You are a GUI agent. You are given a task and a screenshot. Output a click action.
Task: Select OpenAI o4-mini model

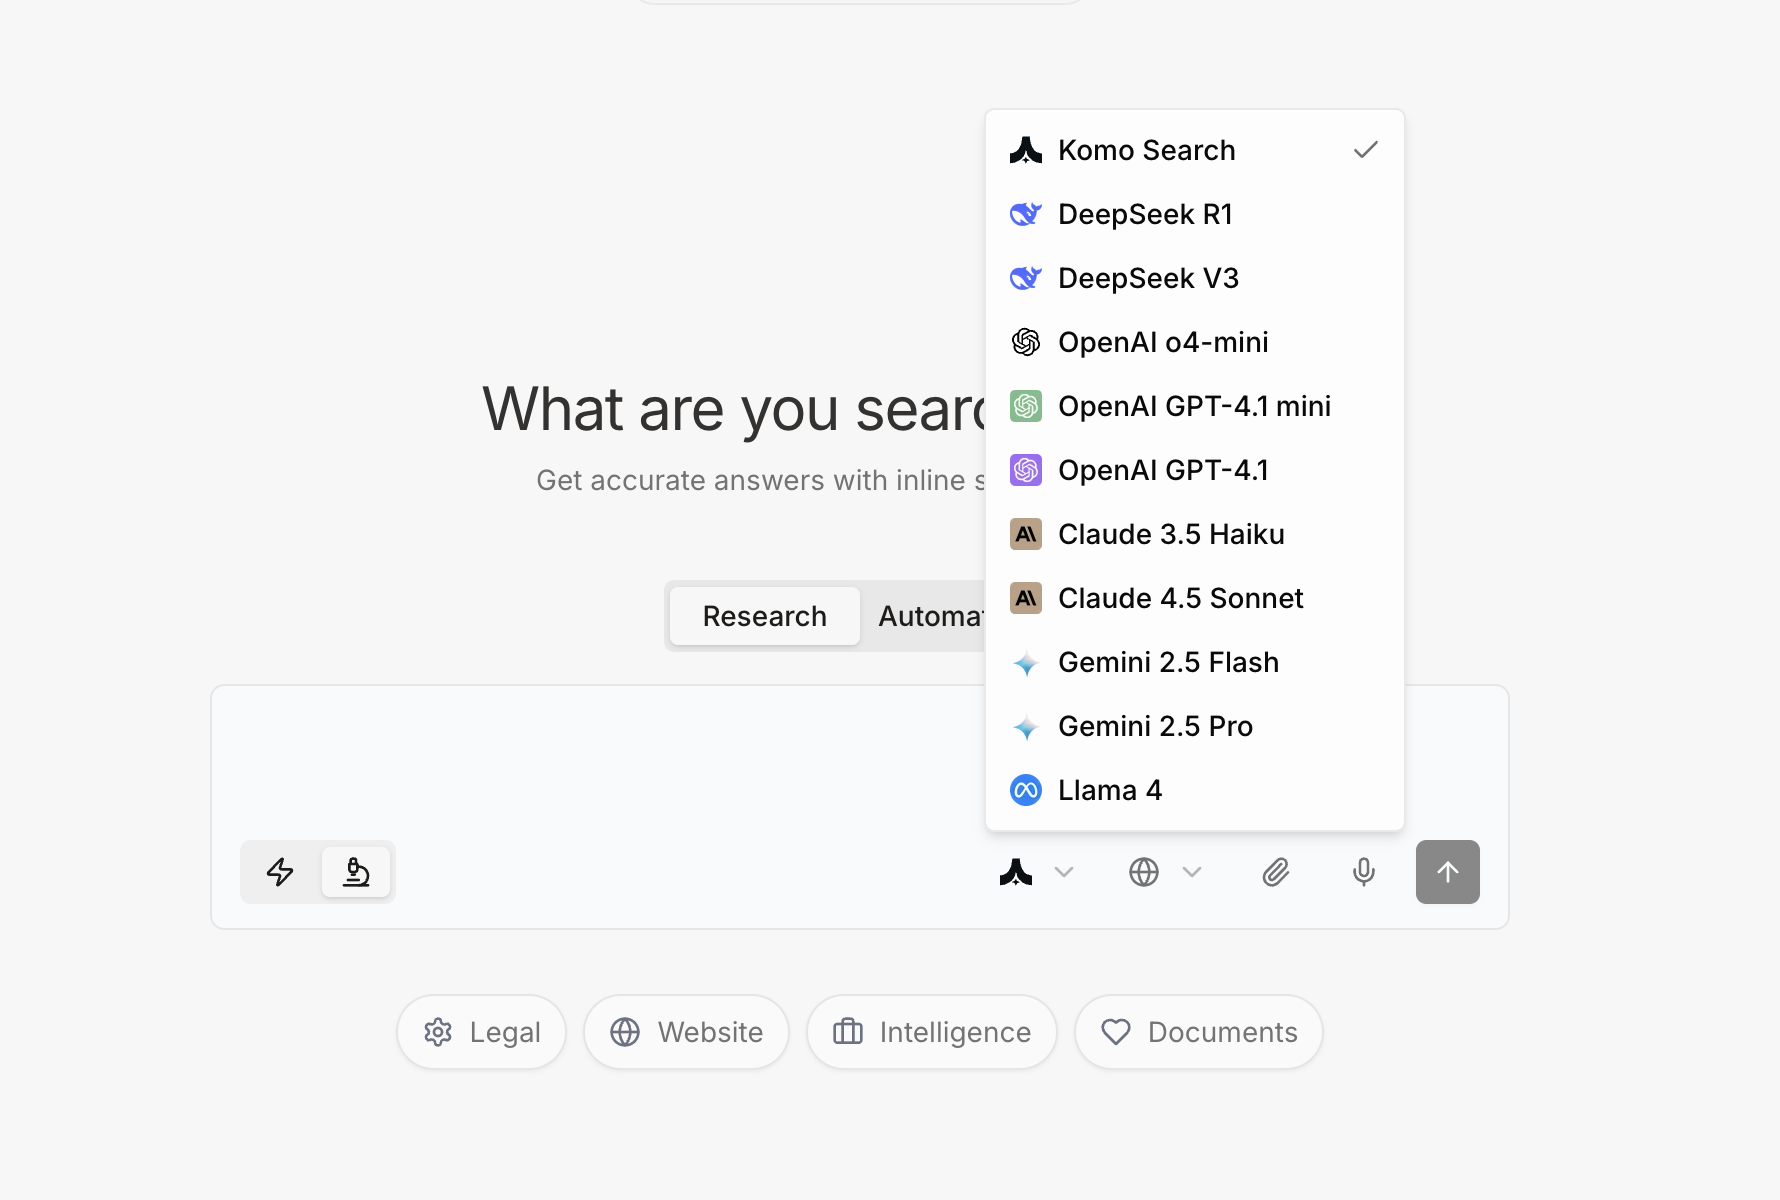1194,342
